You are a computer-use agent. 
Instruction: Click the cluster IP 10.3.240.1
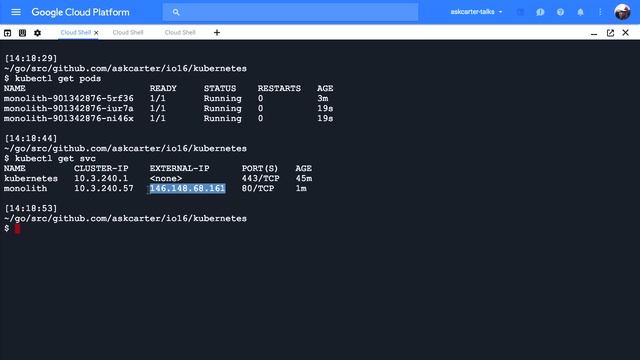point(101,178)
